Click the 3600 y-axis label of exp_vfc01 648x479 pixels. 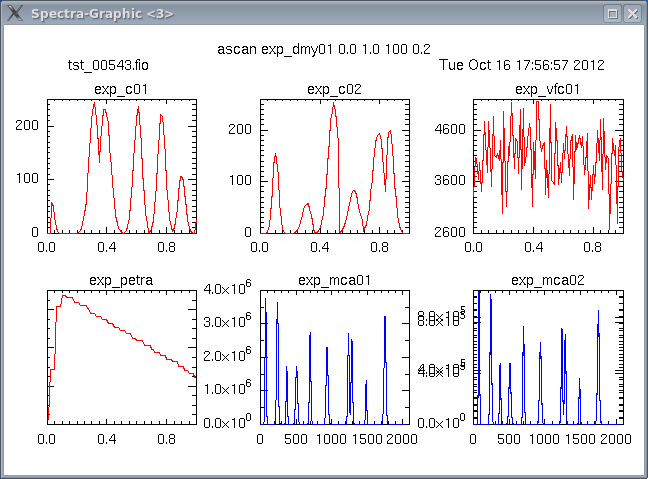click(x=450, y=181)
